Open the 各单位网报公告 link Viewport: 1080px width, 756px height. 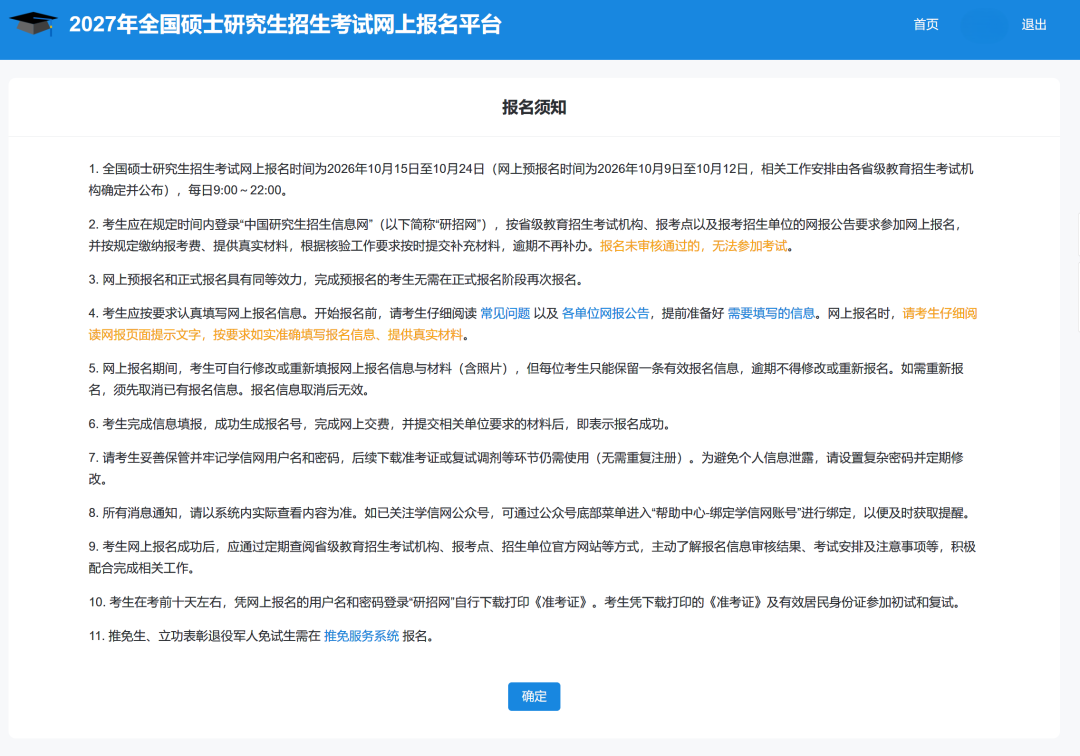point(605,313)
